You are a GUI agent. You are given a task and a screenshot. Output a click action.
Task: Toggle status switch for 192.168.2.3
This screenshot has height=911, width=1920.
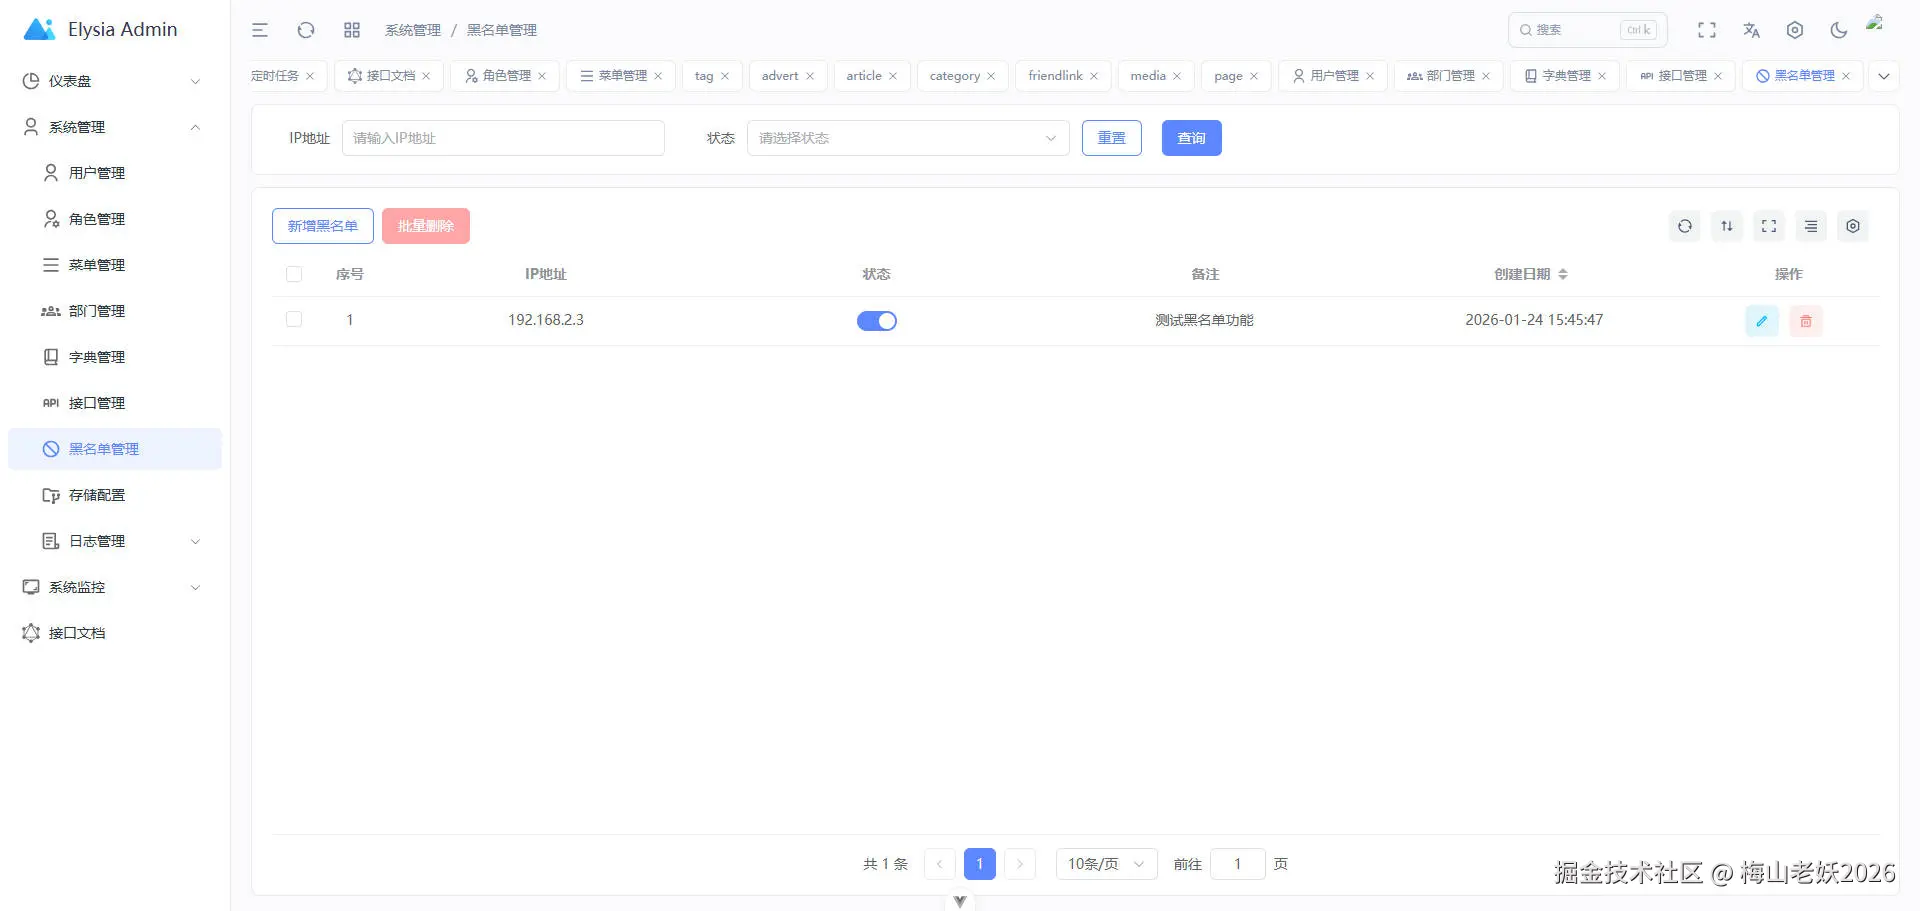pyautogui.click(x=877, y=321)
